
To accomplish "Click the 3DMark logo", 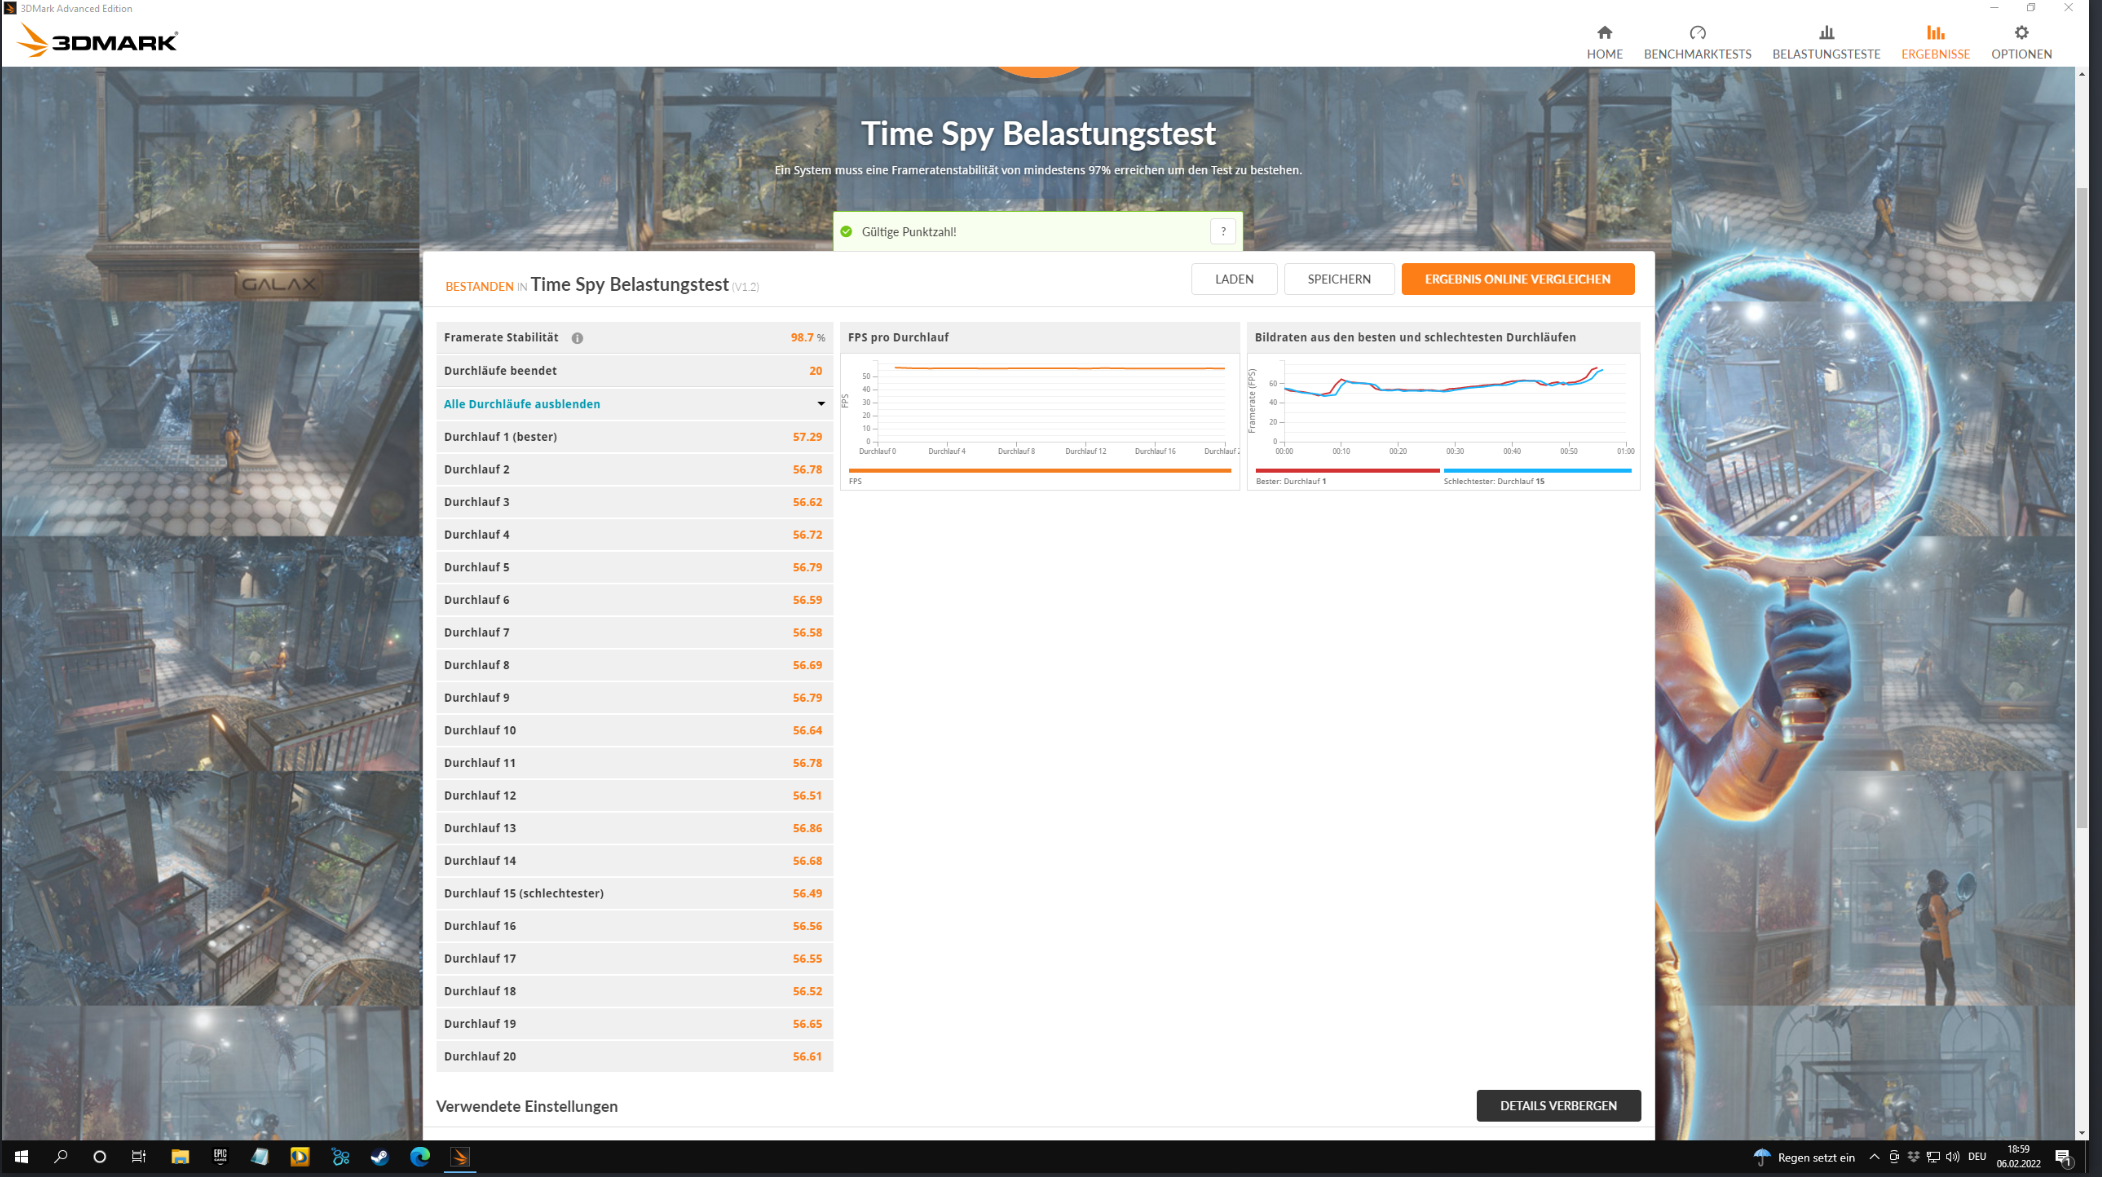I will click(98, 41).
